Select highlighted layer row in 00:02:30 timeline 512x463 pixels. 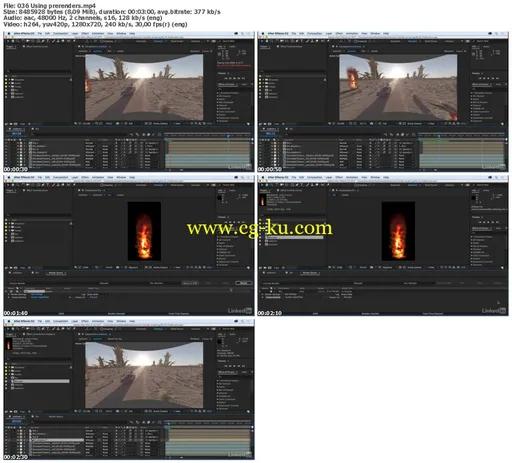coord(57,440)
